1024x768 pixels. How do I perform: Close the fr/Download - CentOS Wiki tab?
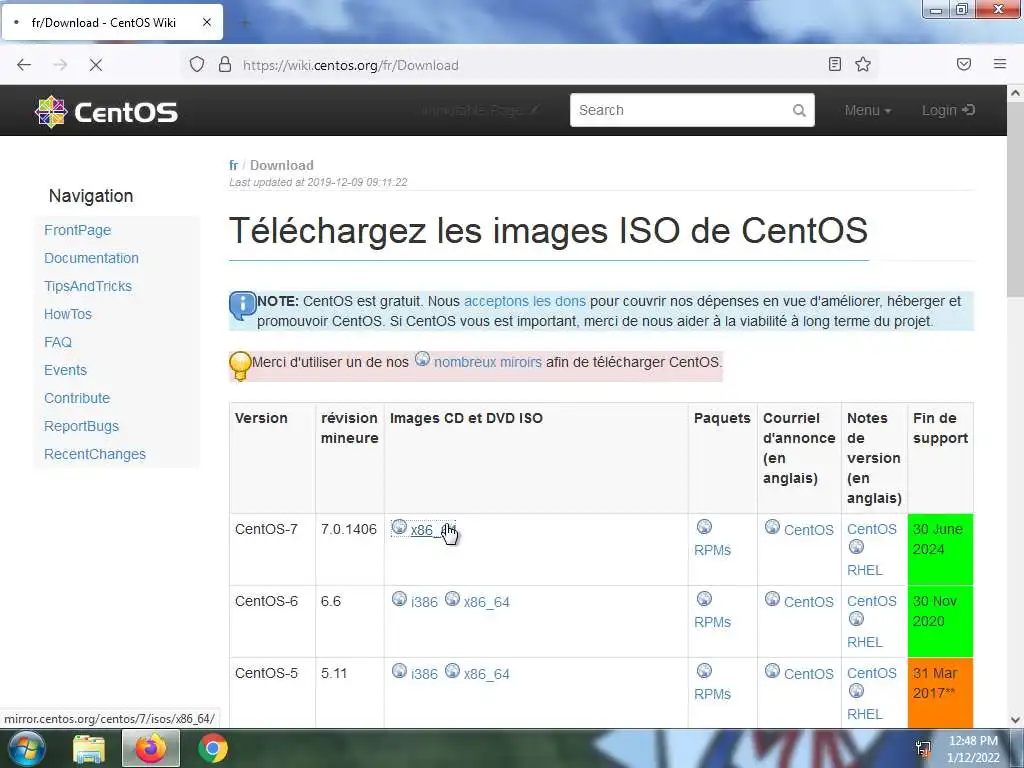pyautogui.click(x=206, y=22)
